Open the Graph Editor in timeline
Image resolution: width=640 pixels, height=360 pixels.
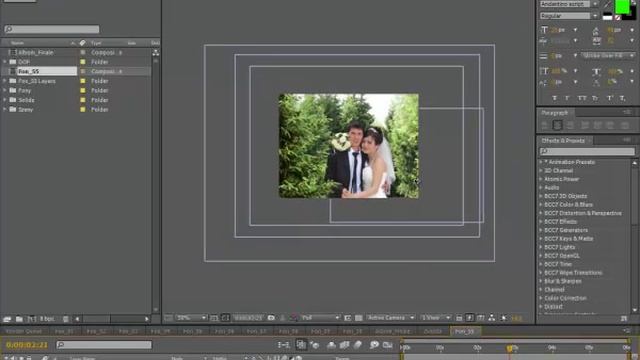coord(387,345)
